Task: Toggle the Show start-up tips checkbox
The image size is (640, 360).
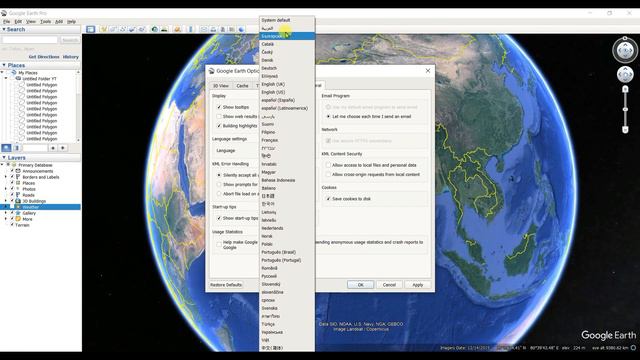Action: coord(219,218)
